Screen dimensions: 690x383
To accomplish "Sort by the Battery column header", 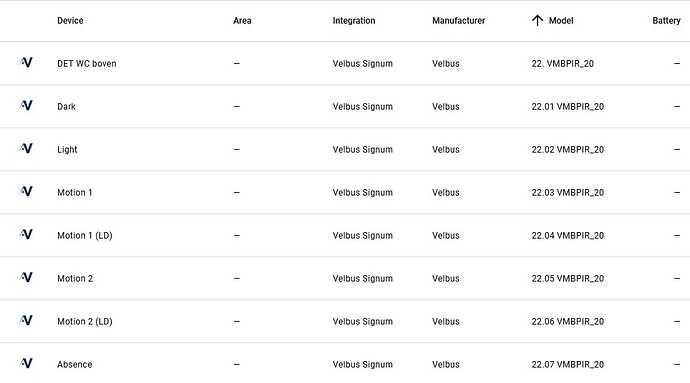I will tap(666, 21).
